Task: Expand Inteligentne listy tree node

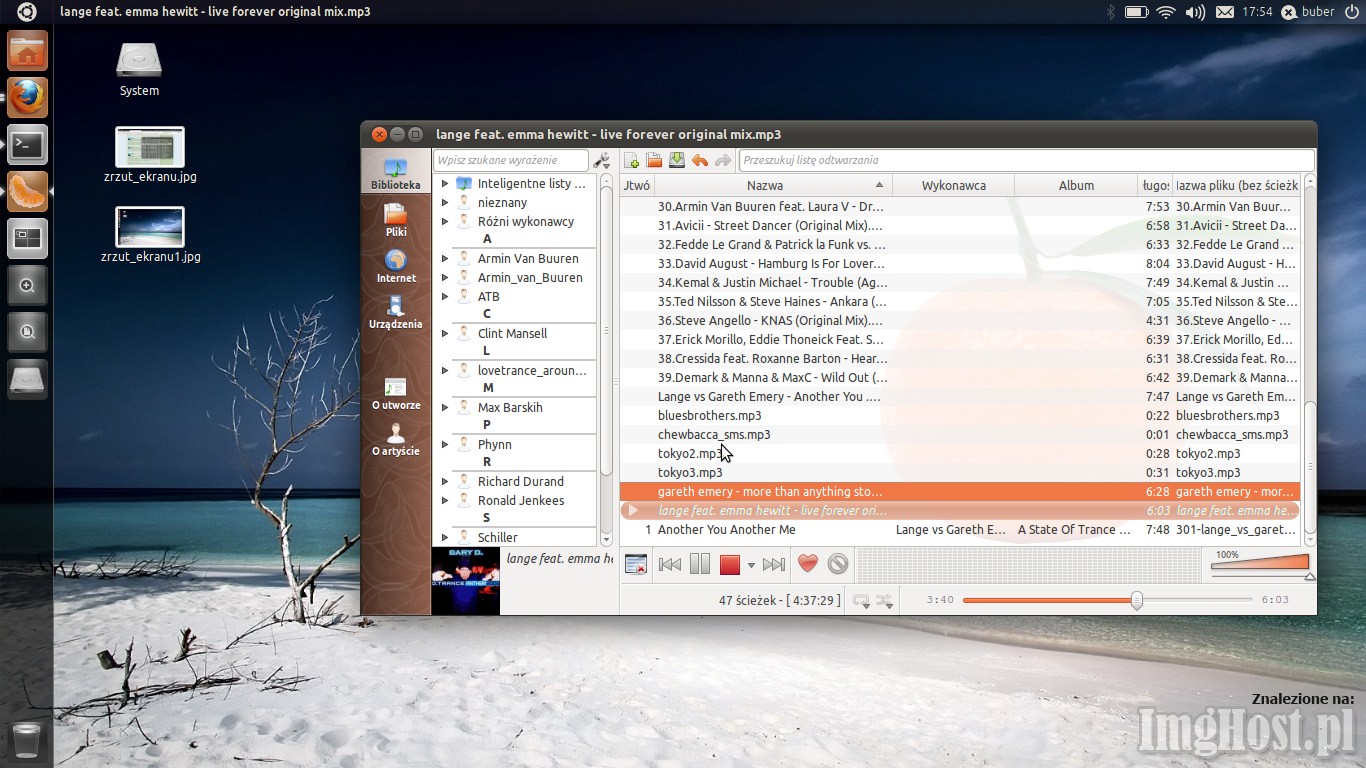Action: (445, 184)
